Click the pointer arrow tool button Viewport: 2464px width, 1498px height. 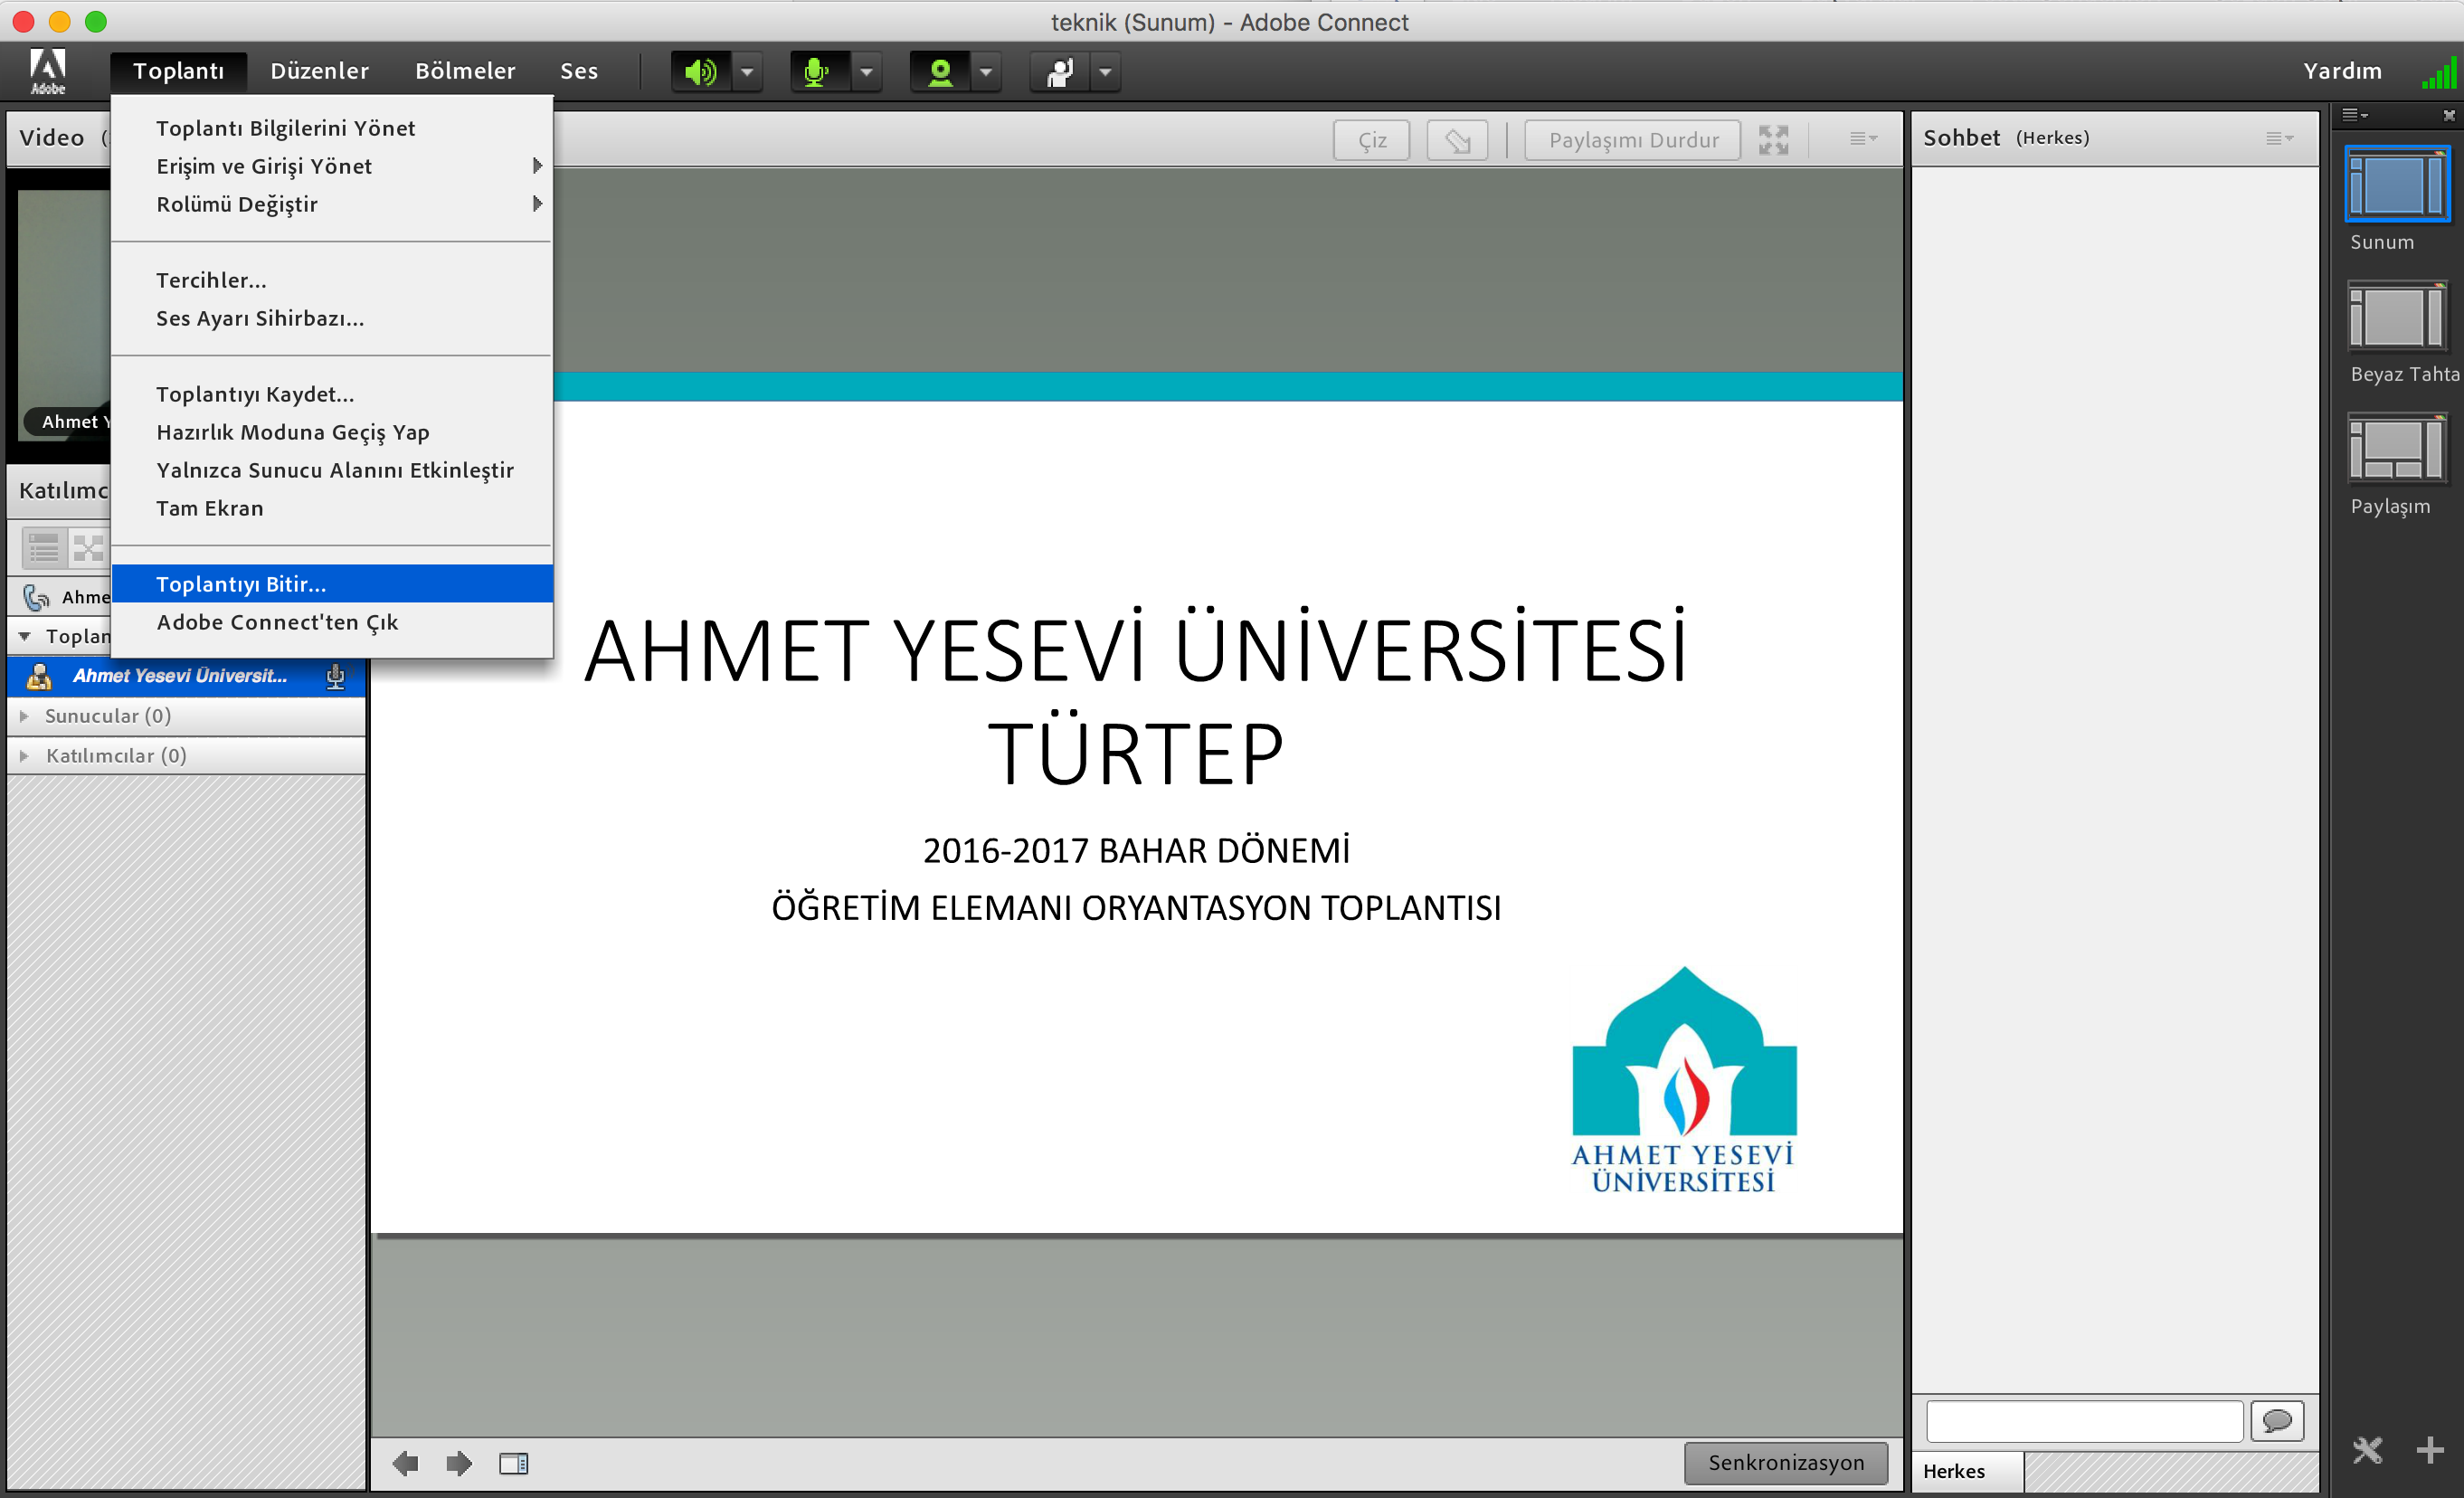tap(1457, 140)
